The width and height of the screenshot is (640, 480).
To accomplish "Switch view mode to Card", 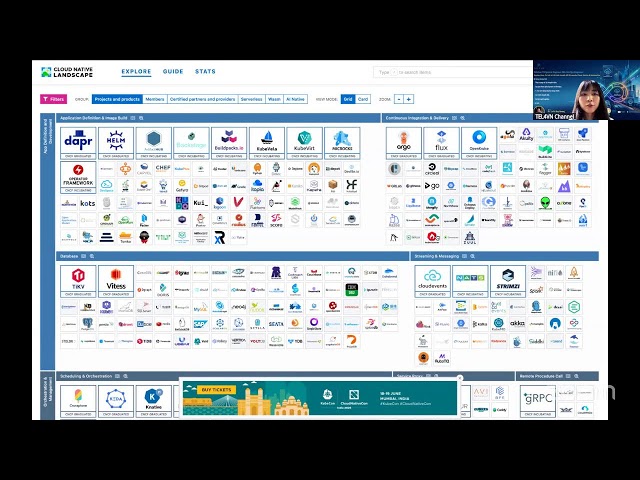I will tap(363, 99).
